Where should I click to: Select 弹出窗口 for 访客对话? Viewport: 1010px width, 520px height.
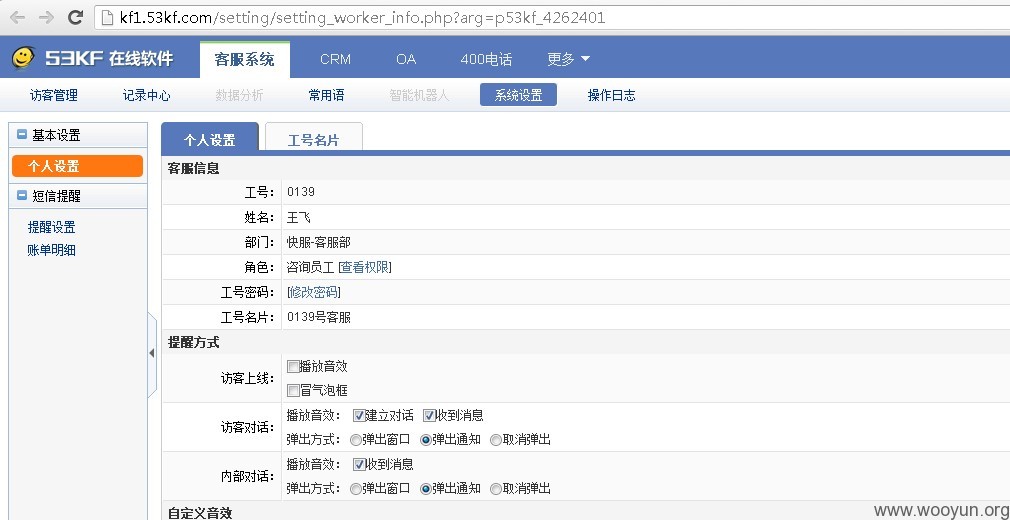tap(356, 440)
